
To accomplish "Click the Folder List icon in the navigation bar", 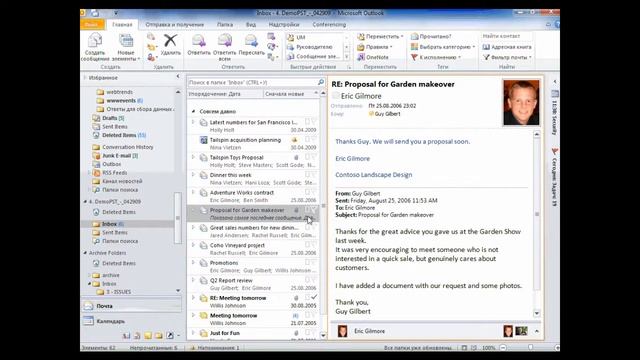I will [x=158, y=336].
